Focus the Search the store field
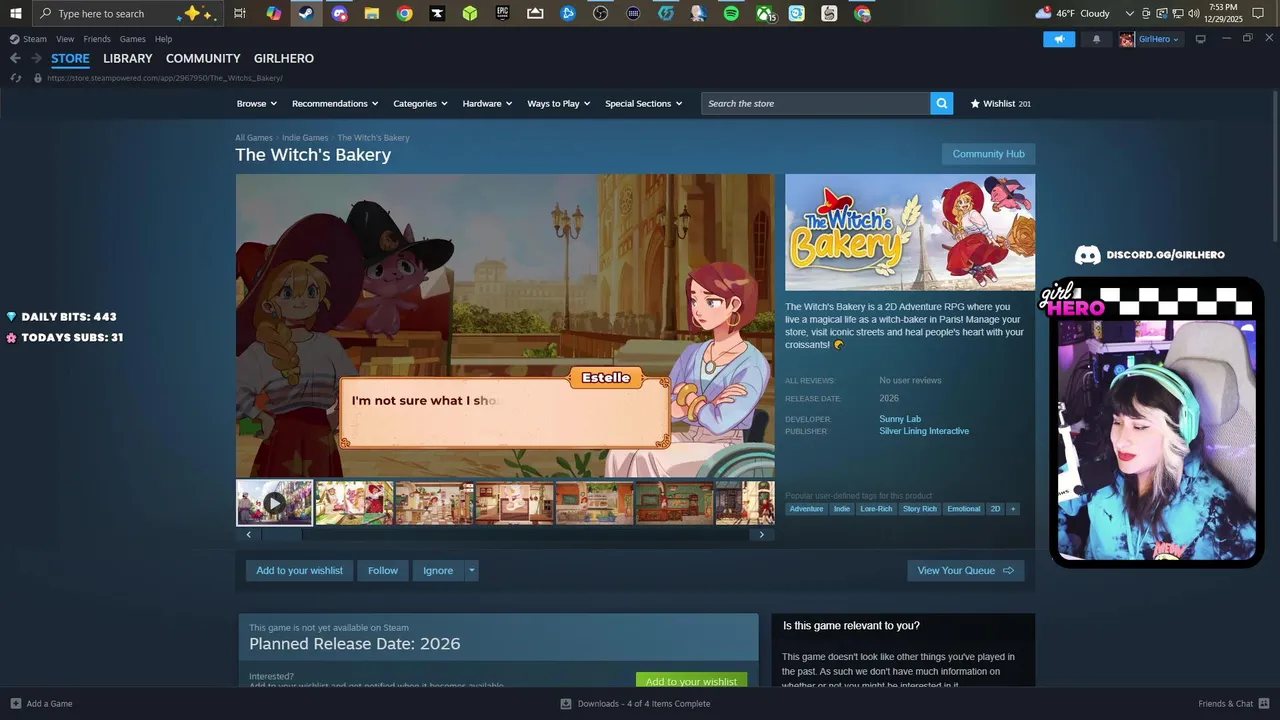The width and height of the screenshot is (1280, 720). point(816,103)
